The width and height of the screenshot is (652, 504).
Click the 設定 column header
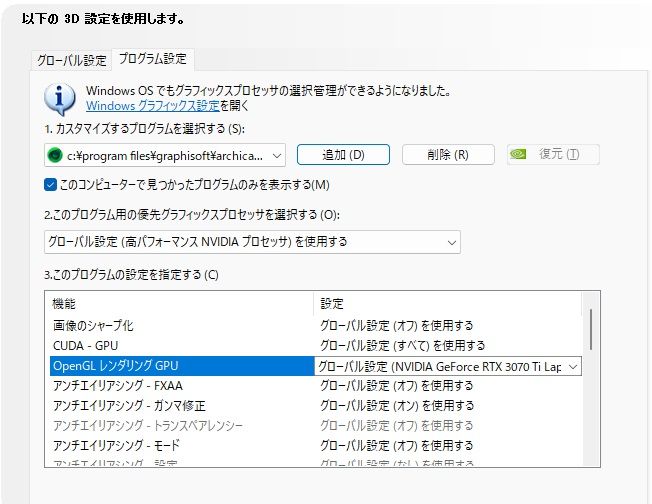pos(448,304)
